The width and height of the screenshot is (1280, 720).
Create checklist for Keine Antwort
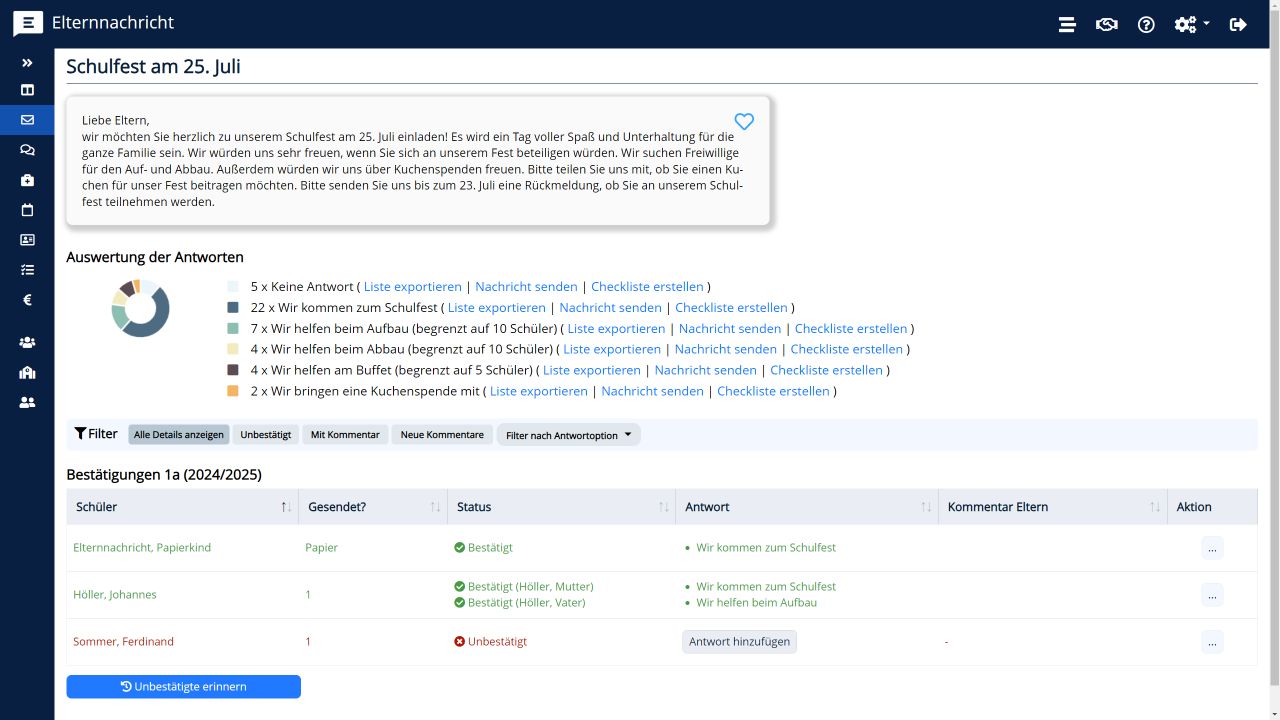[647, 287]
